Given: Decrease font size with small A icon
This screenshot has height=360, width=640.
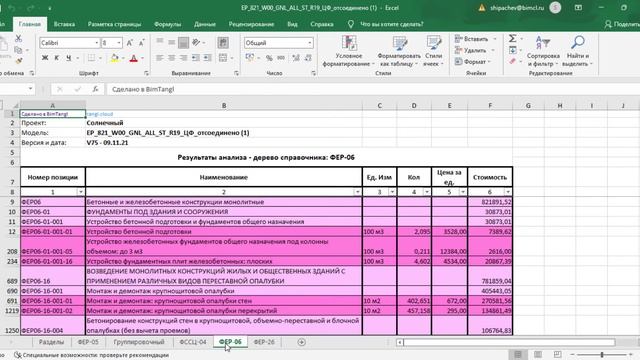Looking at the screenshot, I should [x=142, y=43].
